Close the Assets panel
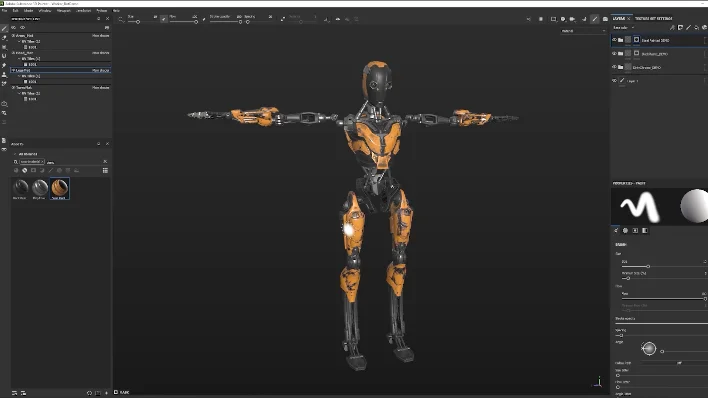 click(x=107, y=144)
